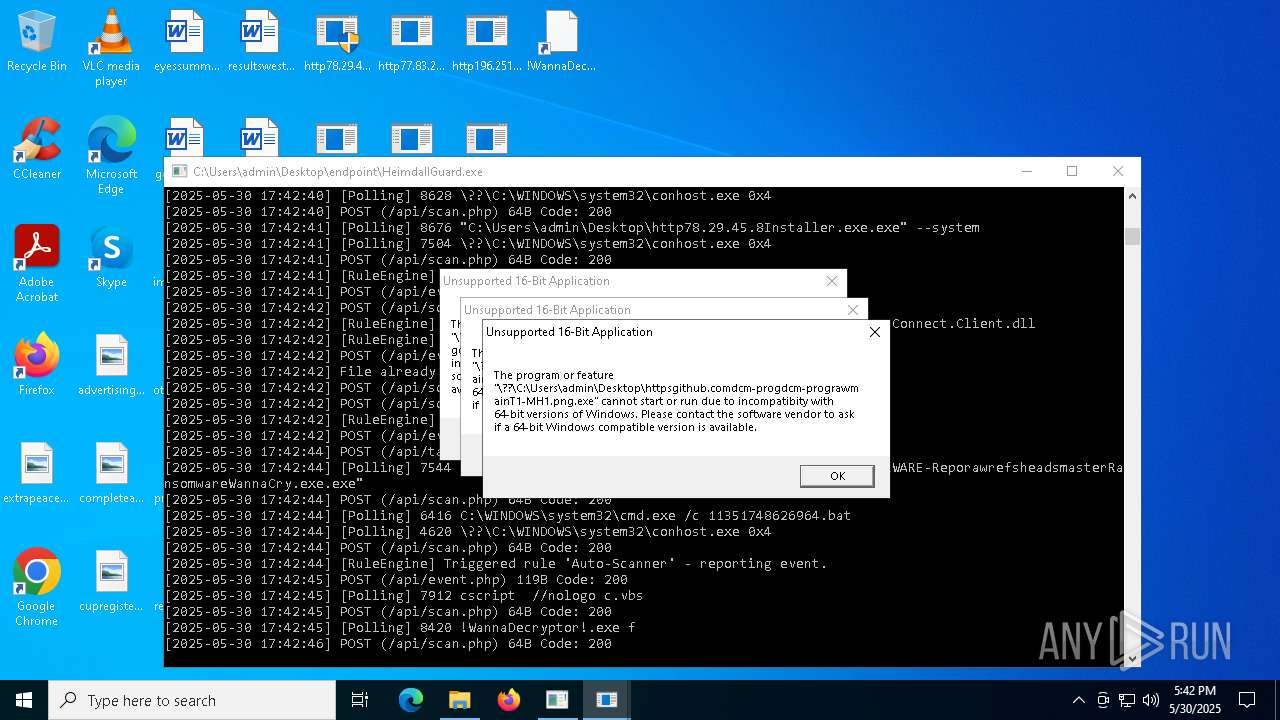The height and width of the screenshot is (720, 1280).
Task: Launch VLC media player shortcut
Action: (x=111, y=47)
